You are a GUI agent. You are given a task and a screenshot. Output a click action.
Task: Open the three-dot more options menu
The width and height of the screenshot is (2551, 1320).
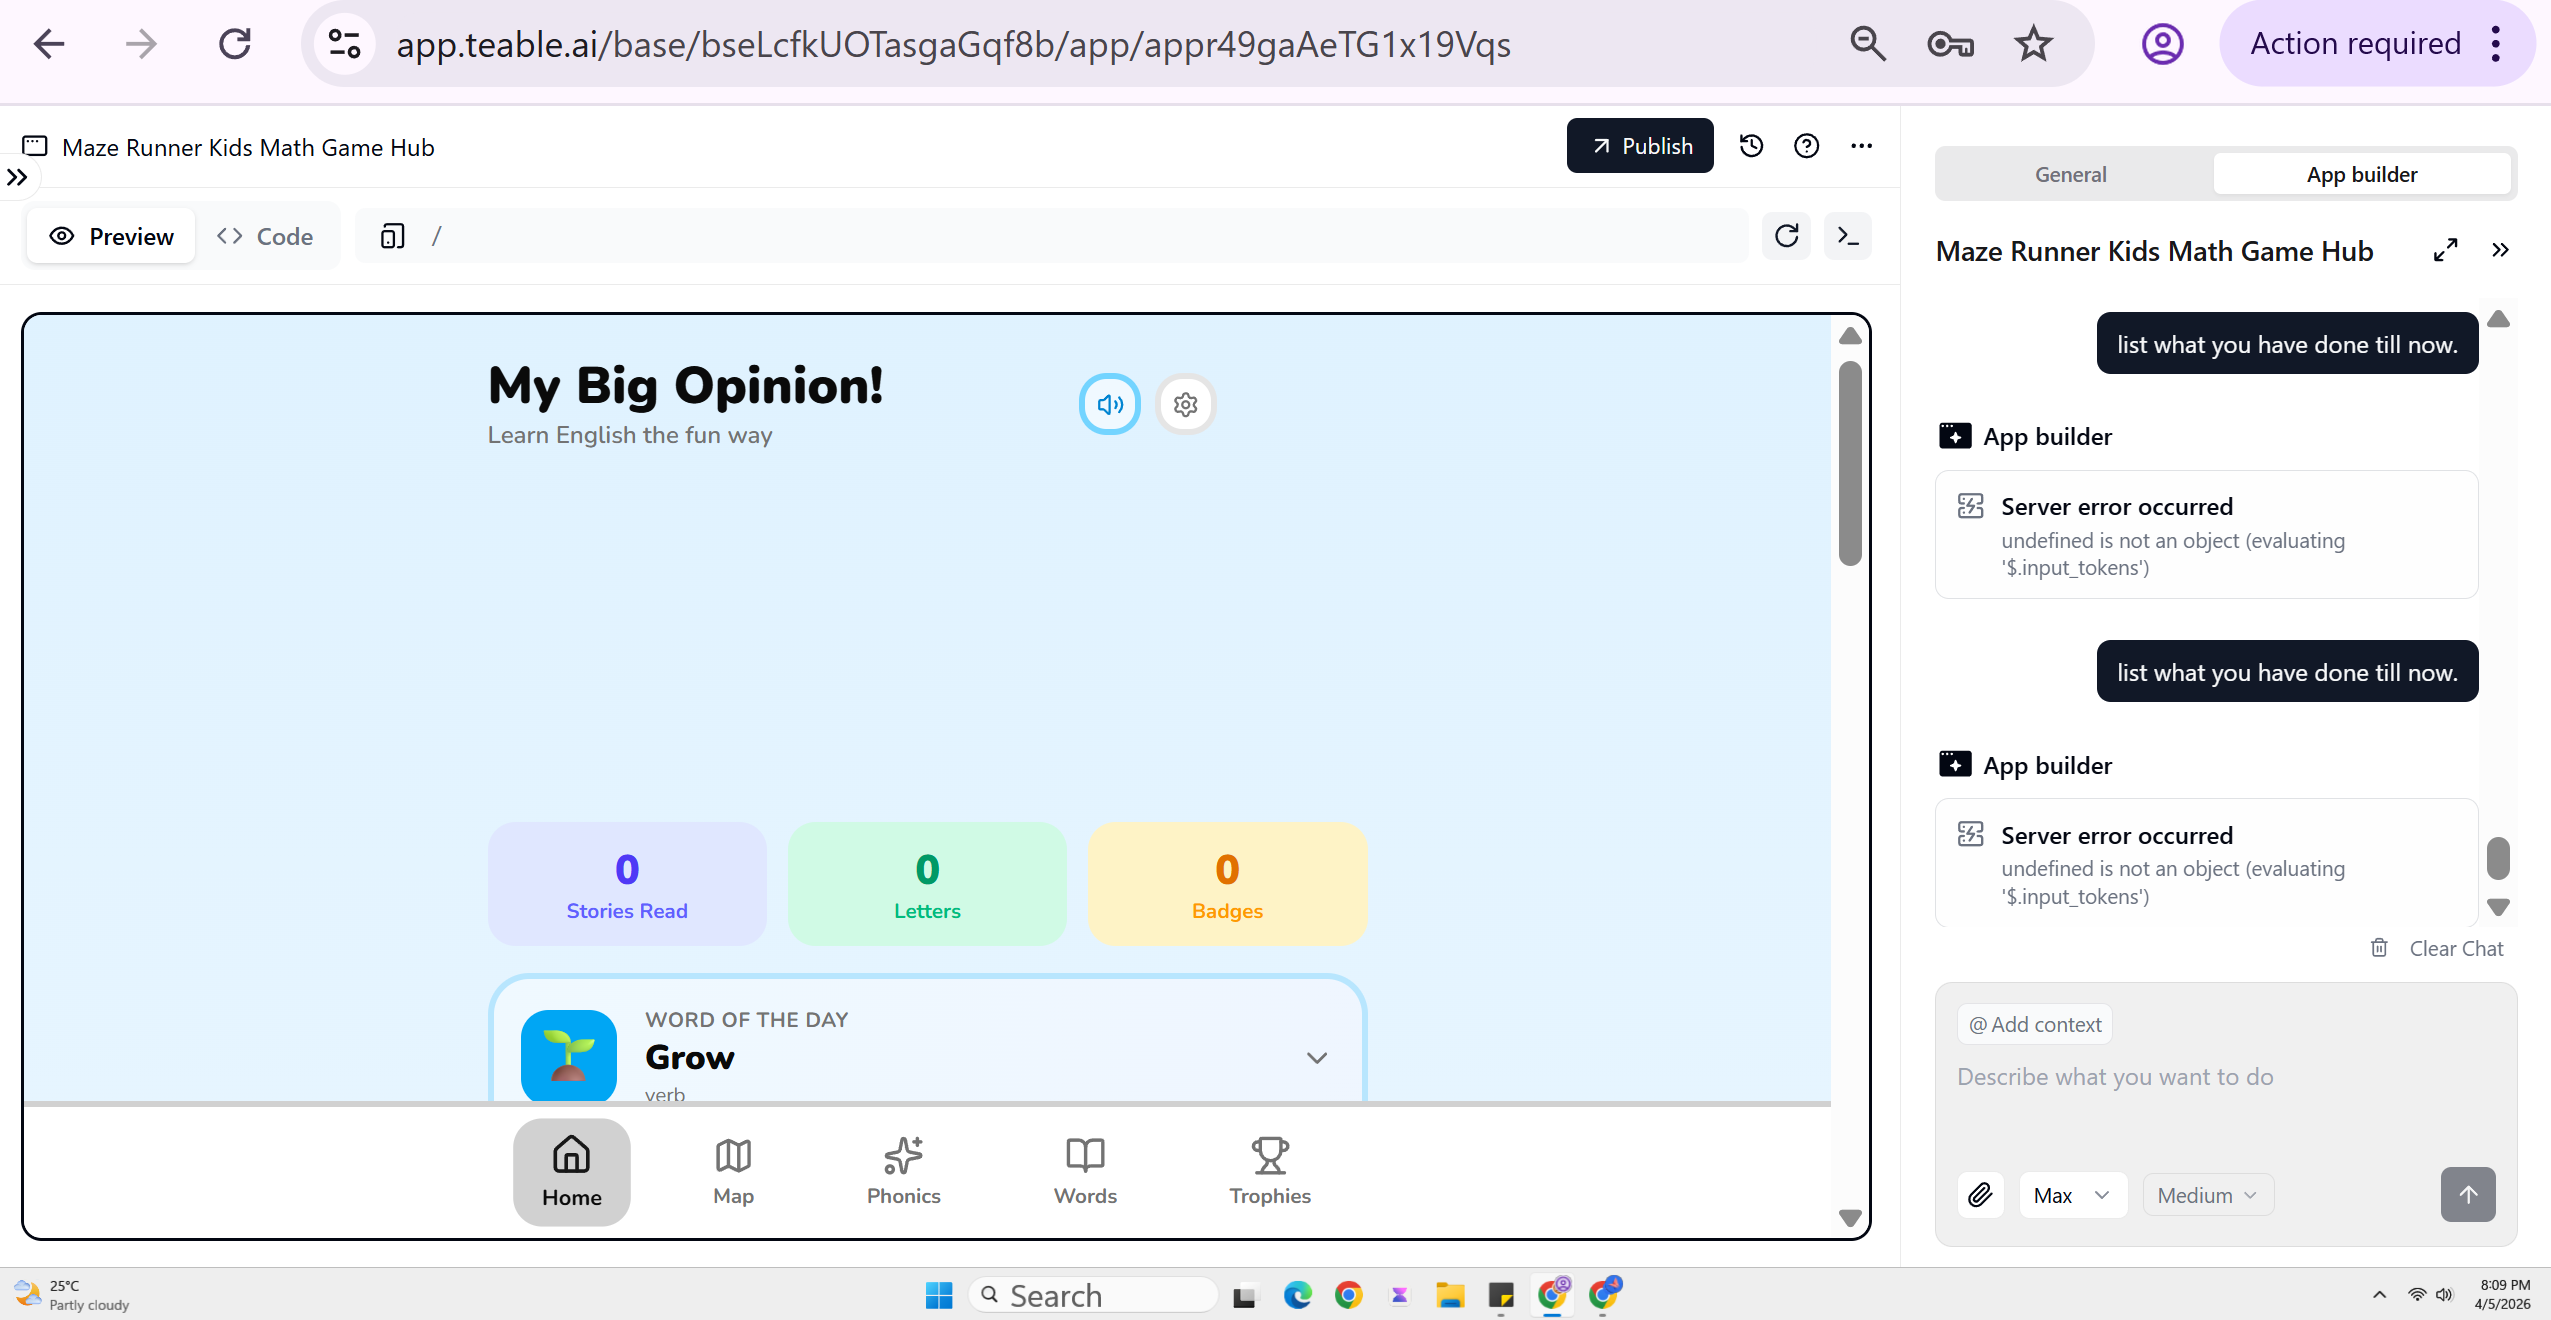point(1861,146)
